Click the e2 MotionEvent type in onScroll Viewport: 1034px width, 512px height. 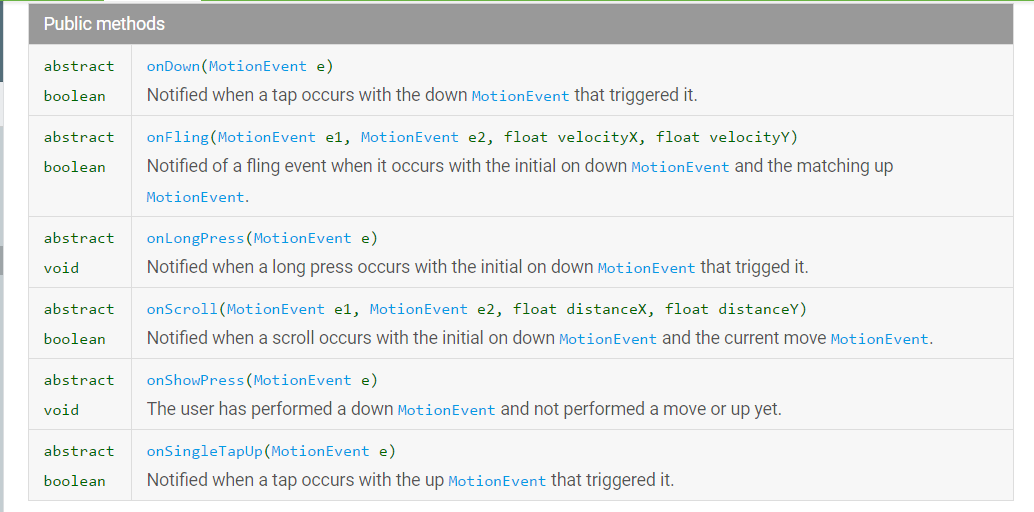coord(418,309)
